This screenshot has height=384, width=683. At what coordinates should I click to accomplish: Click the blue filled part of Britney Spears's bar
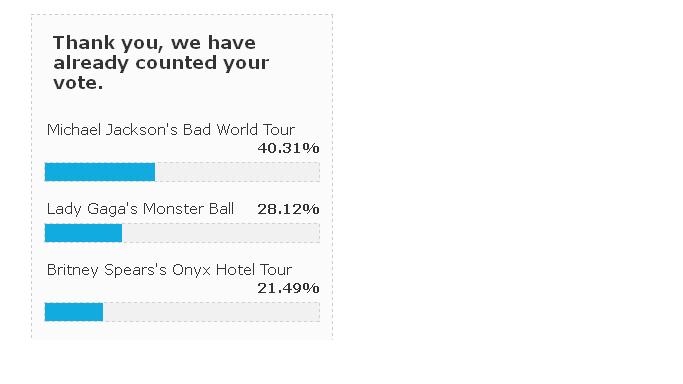tap(74, 312)
